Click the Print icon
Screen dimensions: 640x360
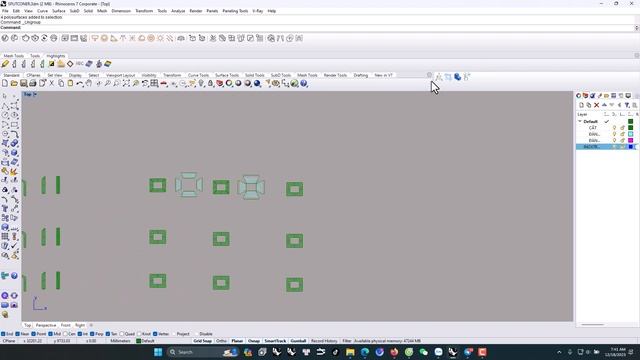(x=33, y=83)
